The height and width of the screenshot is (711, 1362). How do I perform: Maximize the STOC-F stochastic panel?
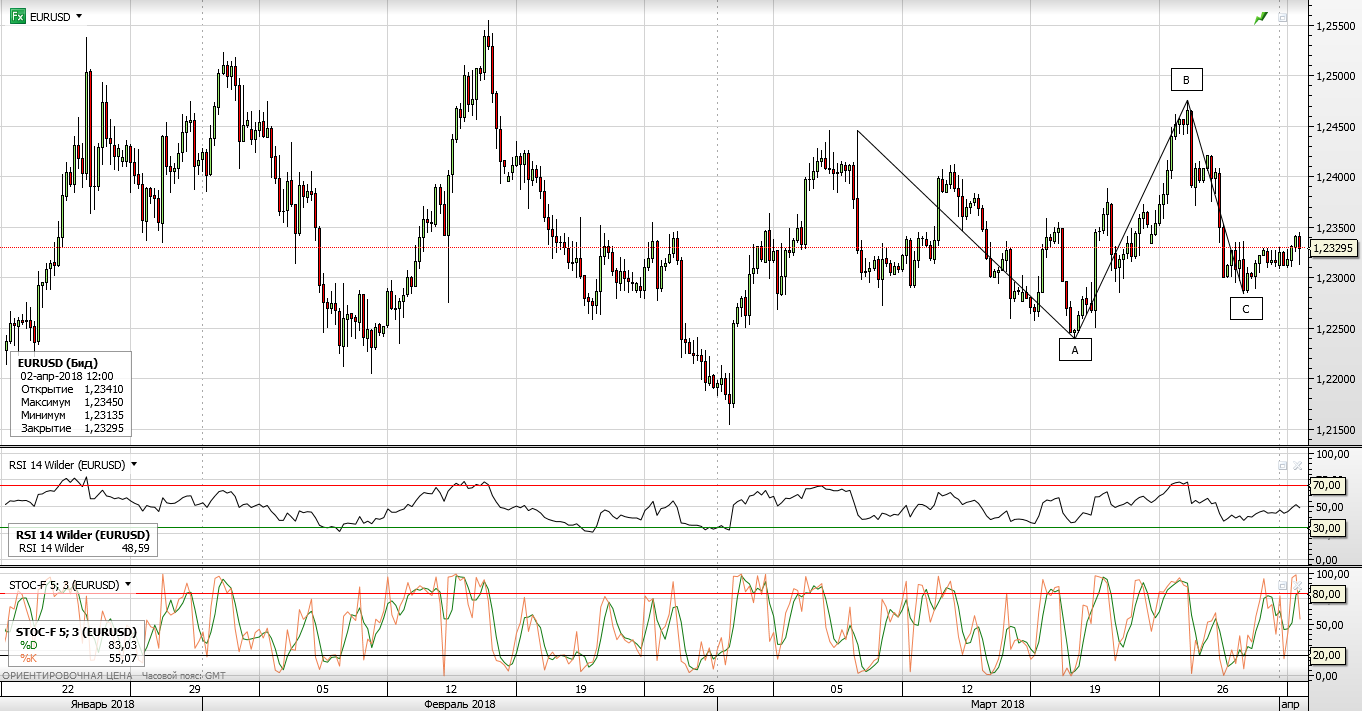[1283, 585]
